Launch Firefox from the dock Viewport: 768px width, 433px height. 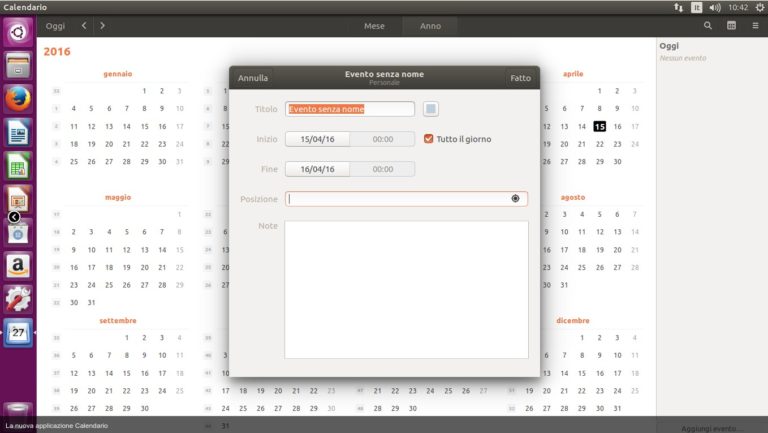click(x=18, y=98)
